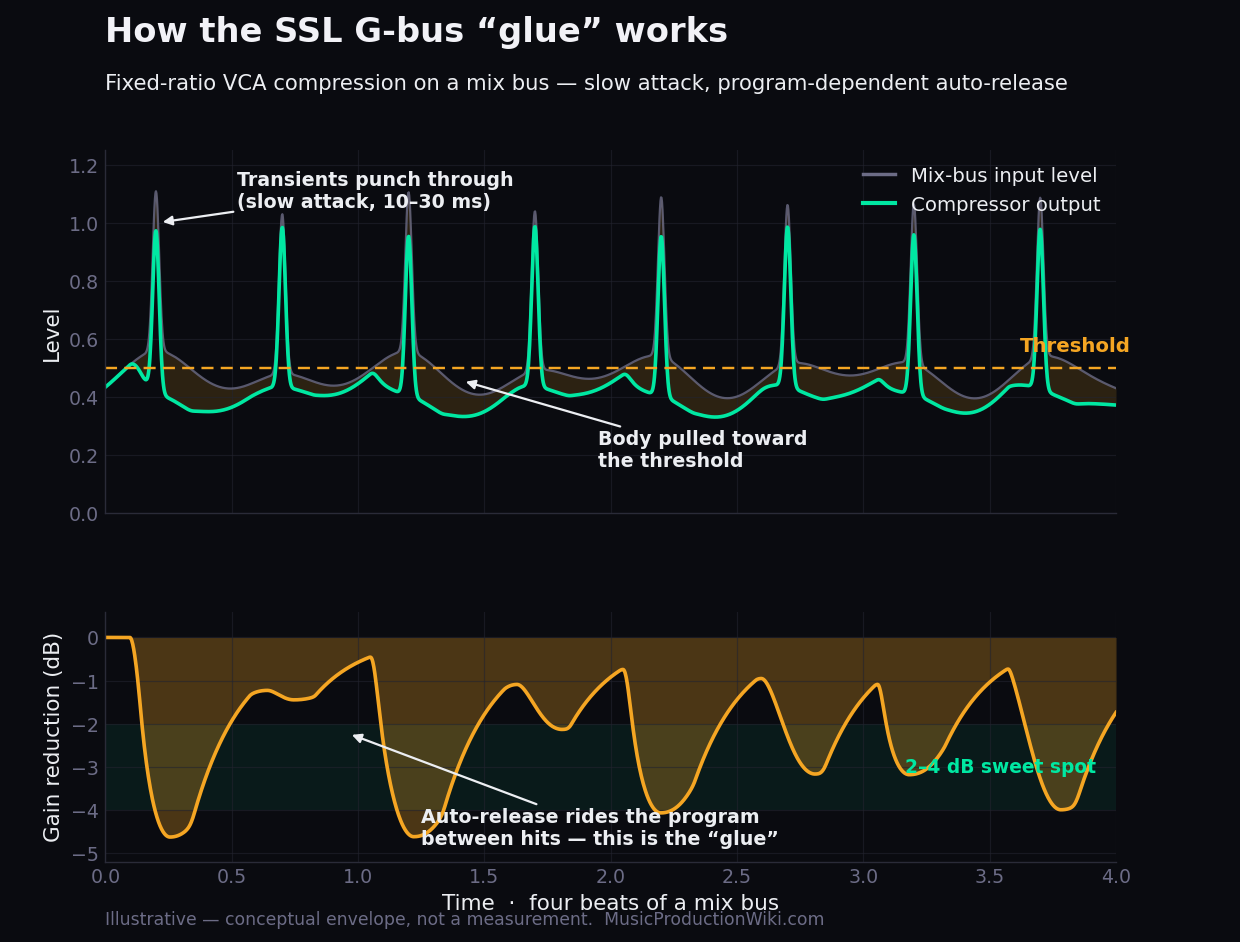1240x942 pixels.
Task: Click the "−5" tick on gain reduction axis
Action: (x=87, y=854)
